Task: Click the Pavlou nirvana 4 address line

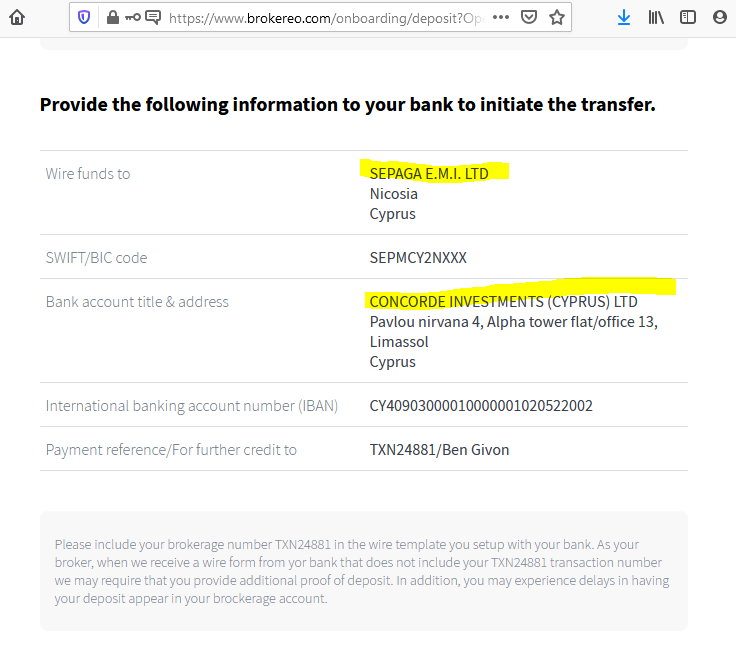Action: [x=514, y=322]
